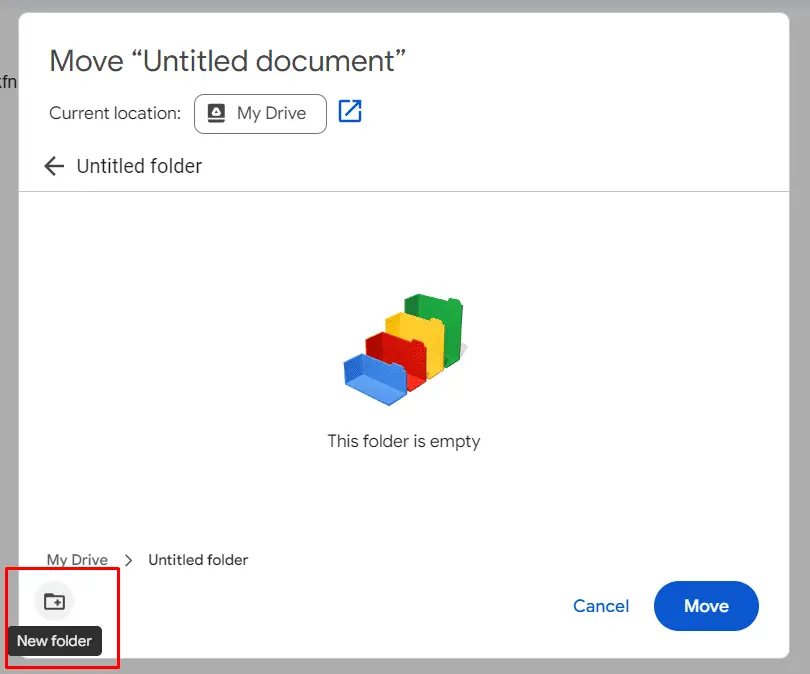The image size is (810, 674).
Task: Navigate to My Drive via the breadcrumb link
Action: [x=77, y=560]
